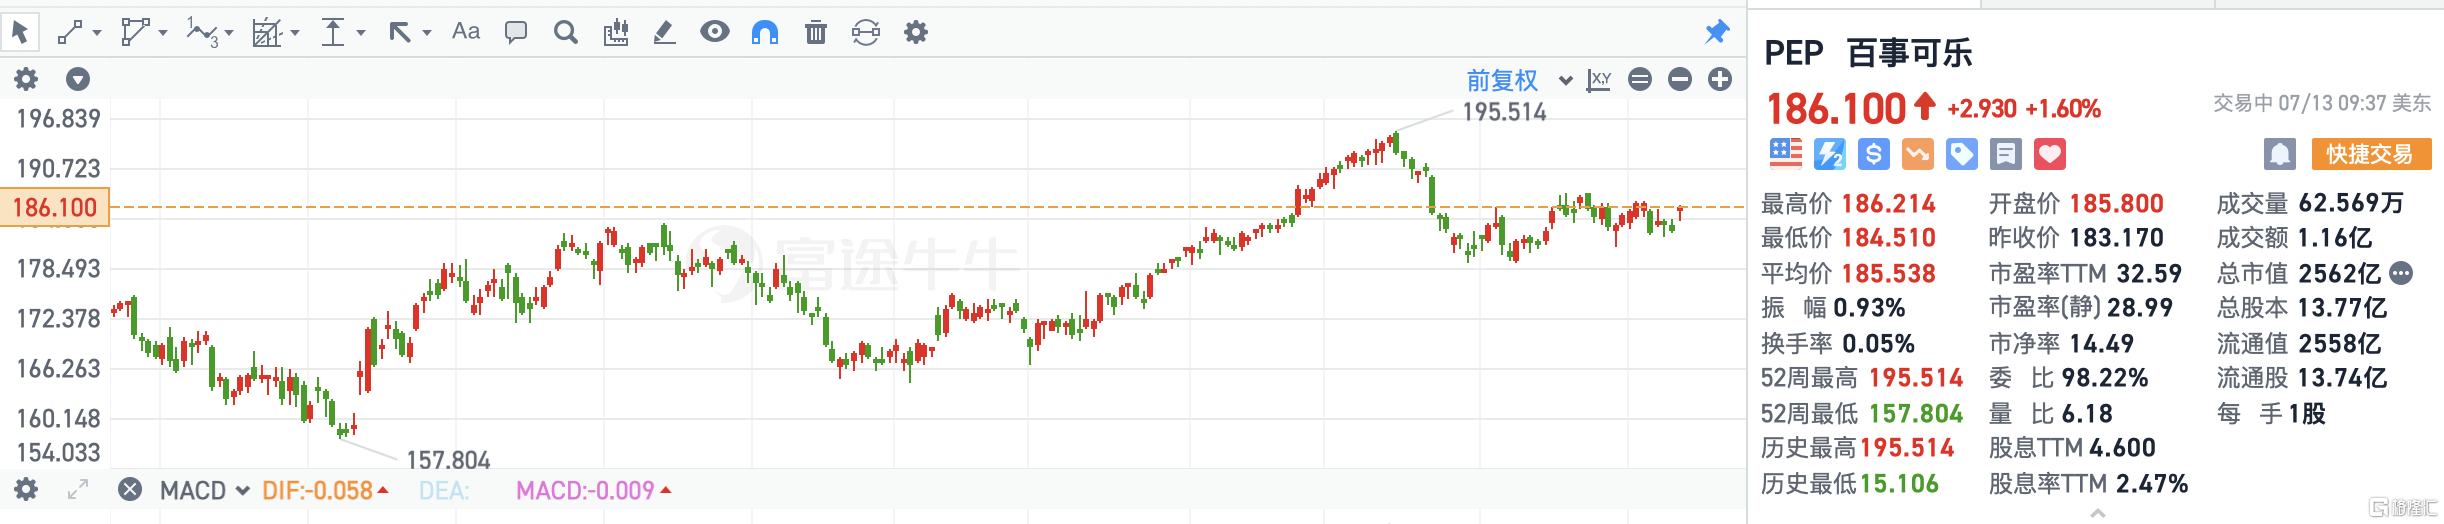Delete drawings with the trash icon
This screenshot has height=524, width=2444.
point(816,33)
